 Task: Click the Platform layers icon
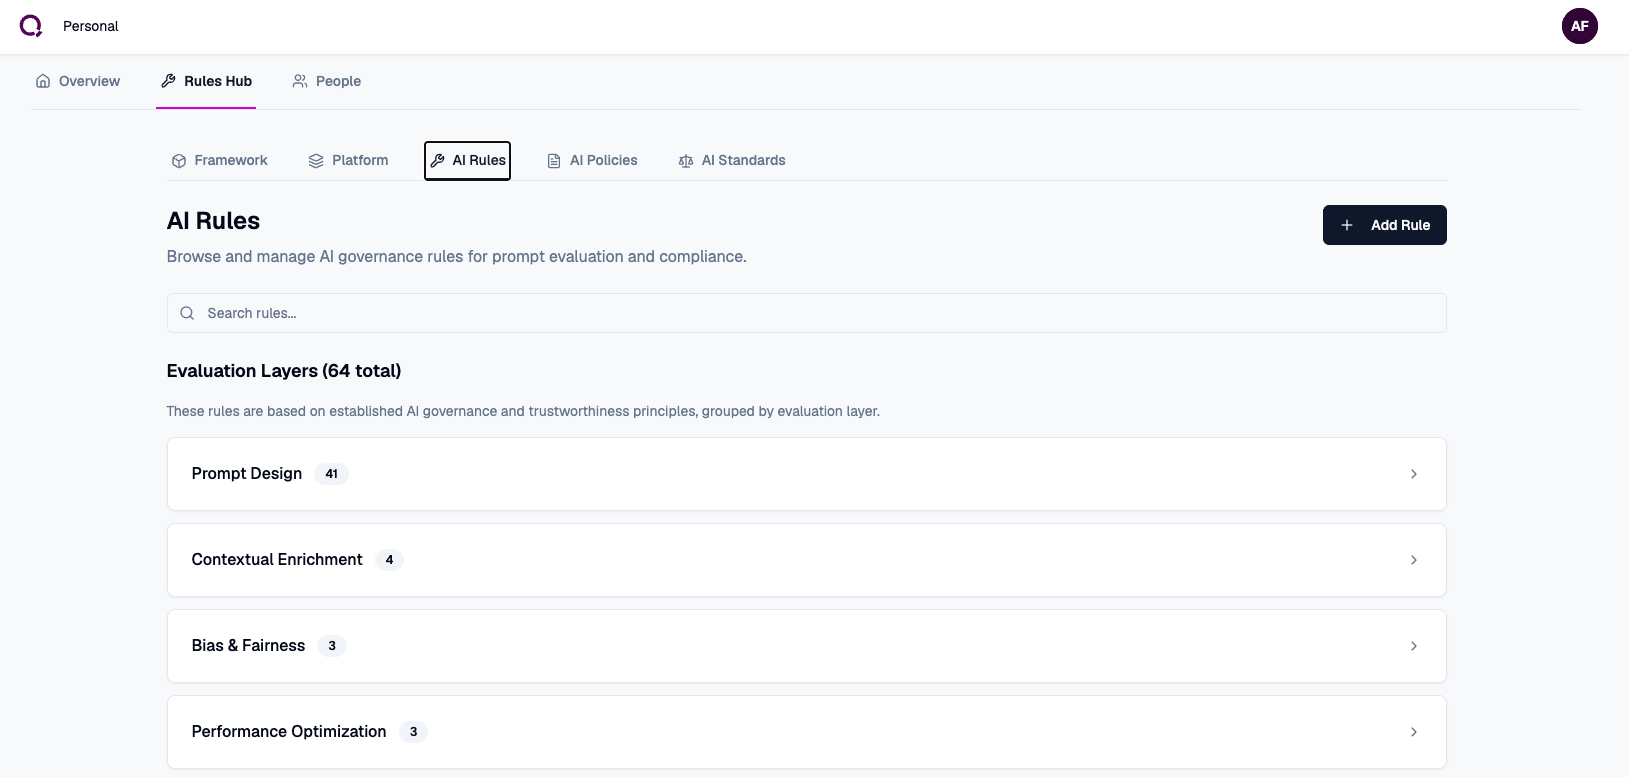tap(316, 161)
